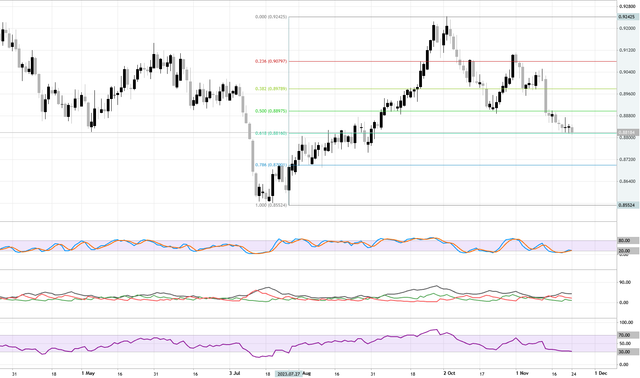The image size is (640, 378).
Task: Click the 0.91200 price axis label
Action: 627,50
